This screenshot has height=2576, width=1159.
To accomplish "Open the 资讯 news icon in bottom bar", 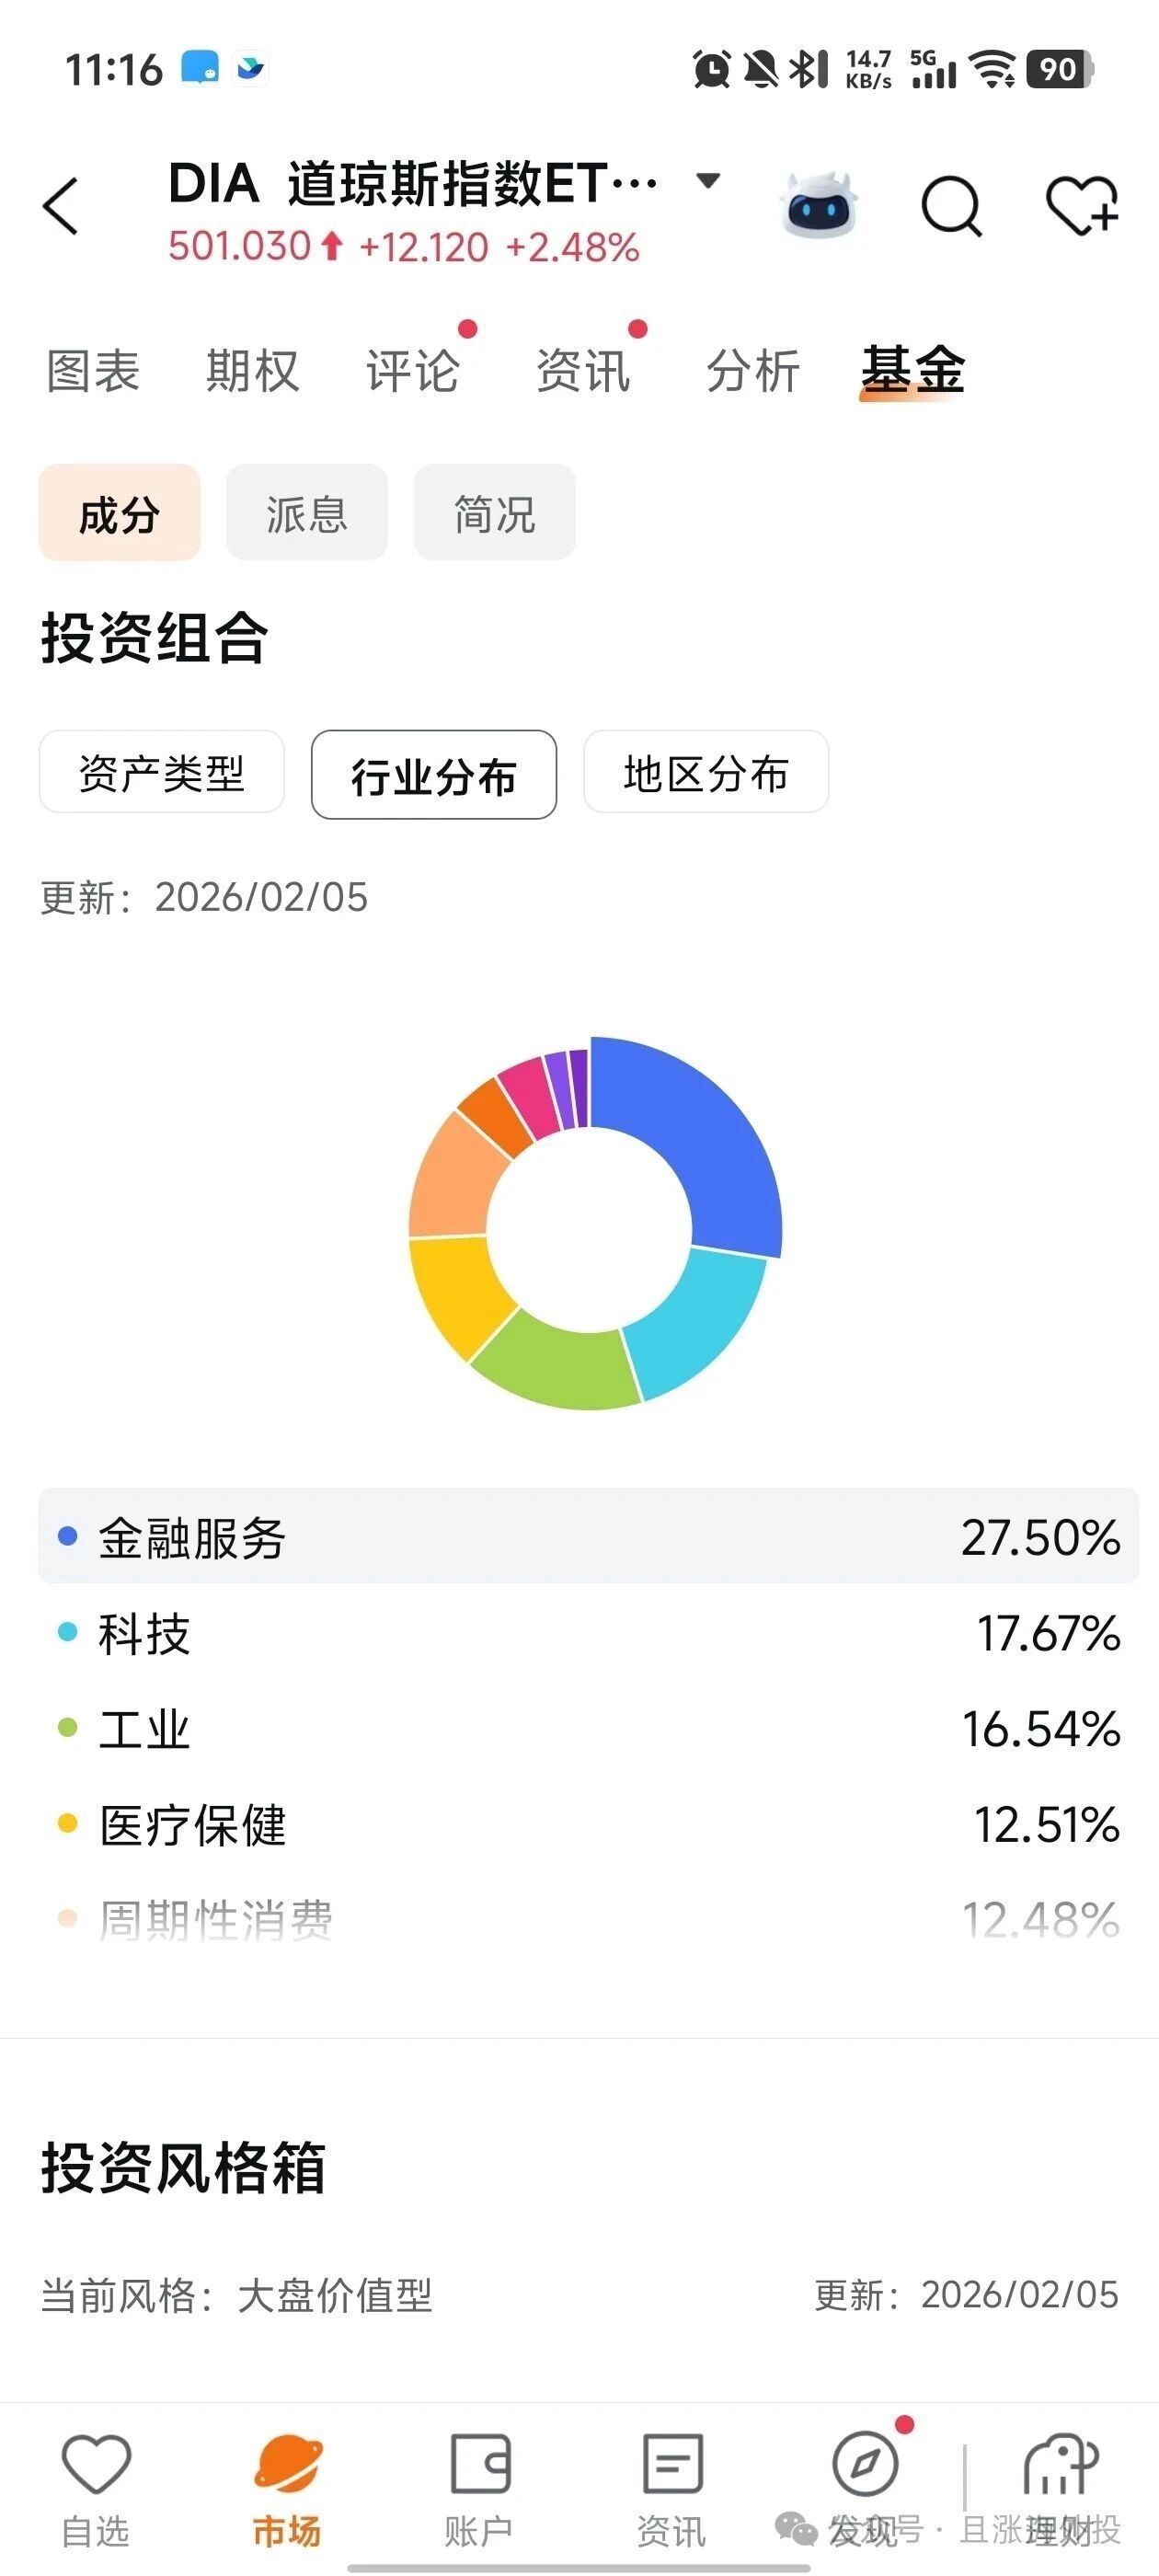I will tap(672, 2465).
